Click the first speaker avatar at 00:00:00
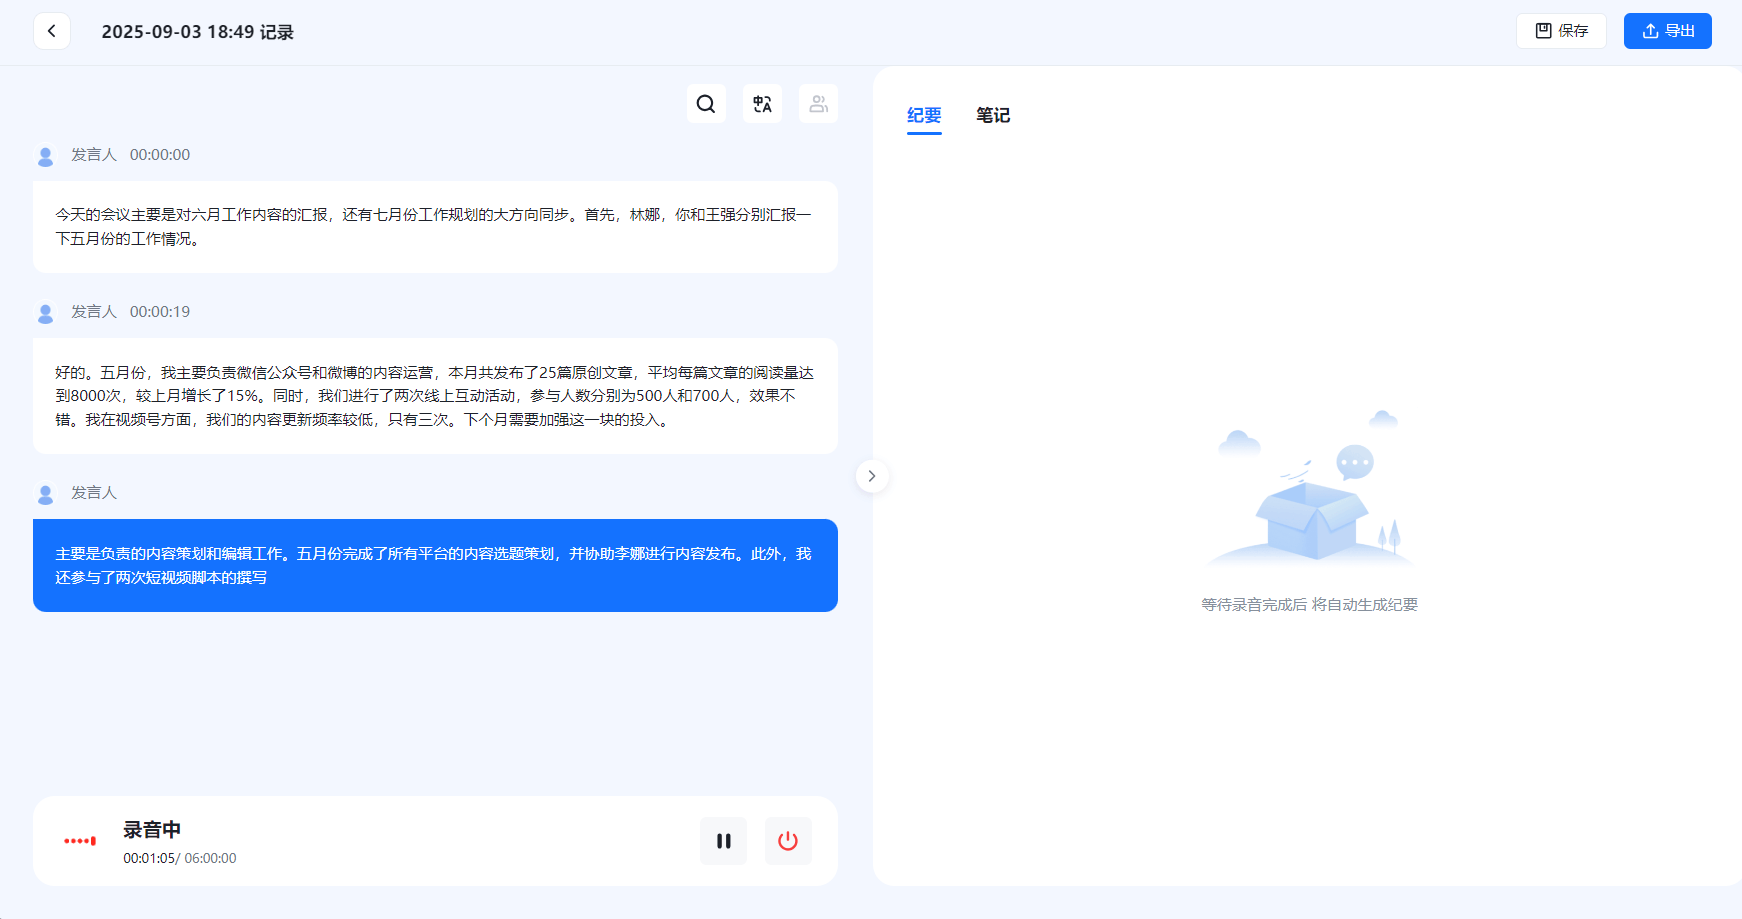Screen dimensions: 1742x919 pos(45,156)
